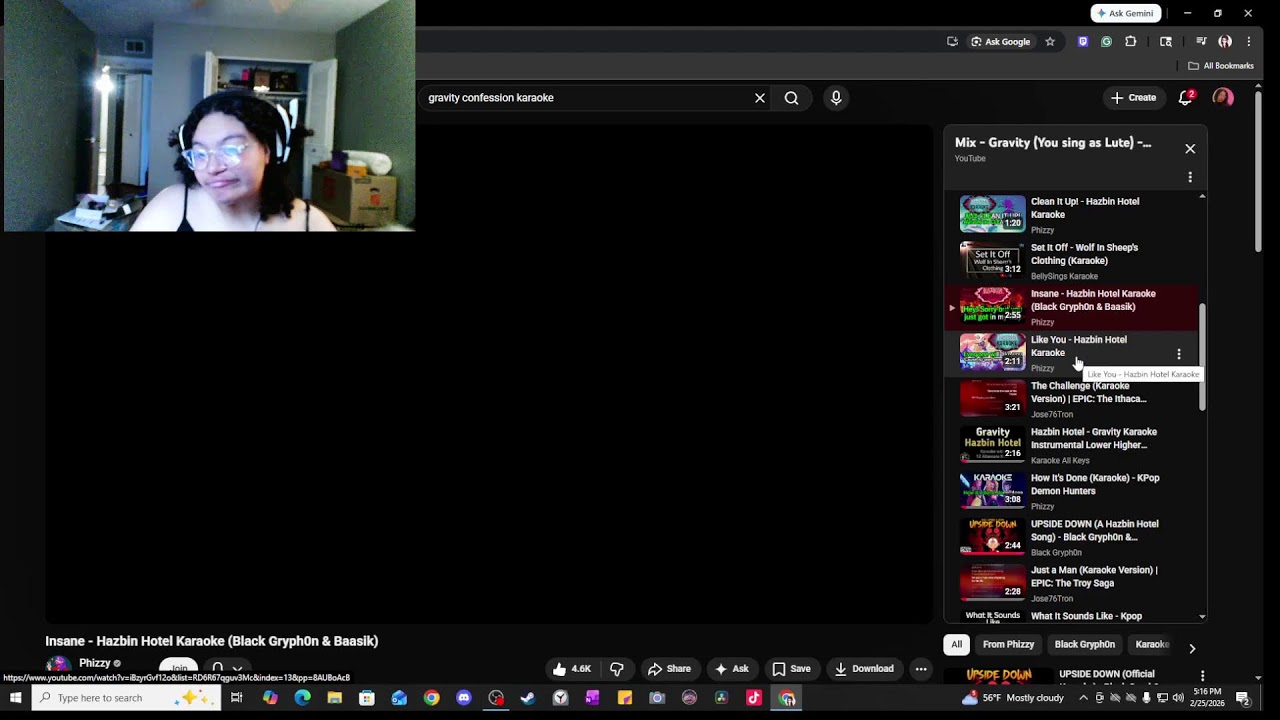This screenshot has width=1280, height=720.
Task: Open Chrome media controls icon
Action: (1201, 42)
